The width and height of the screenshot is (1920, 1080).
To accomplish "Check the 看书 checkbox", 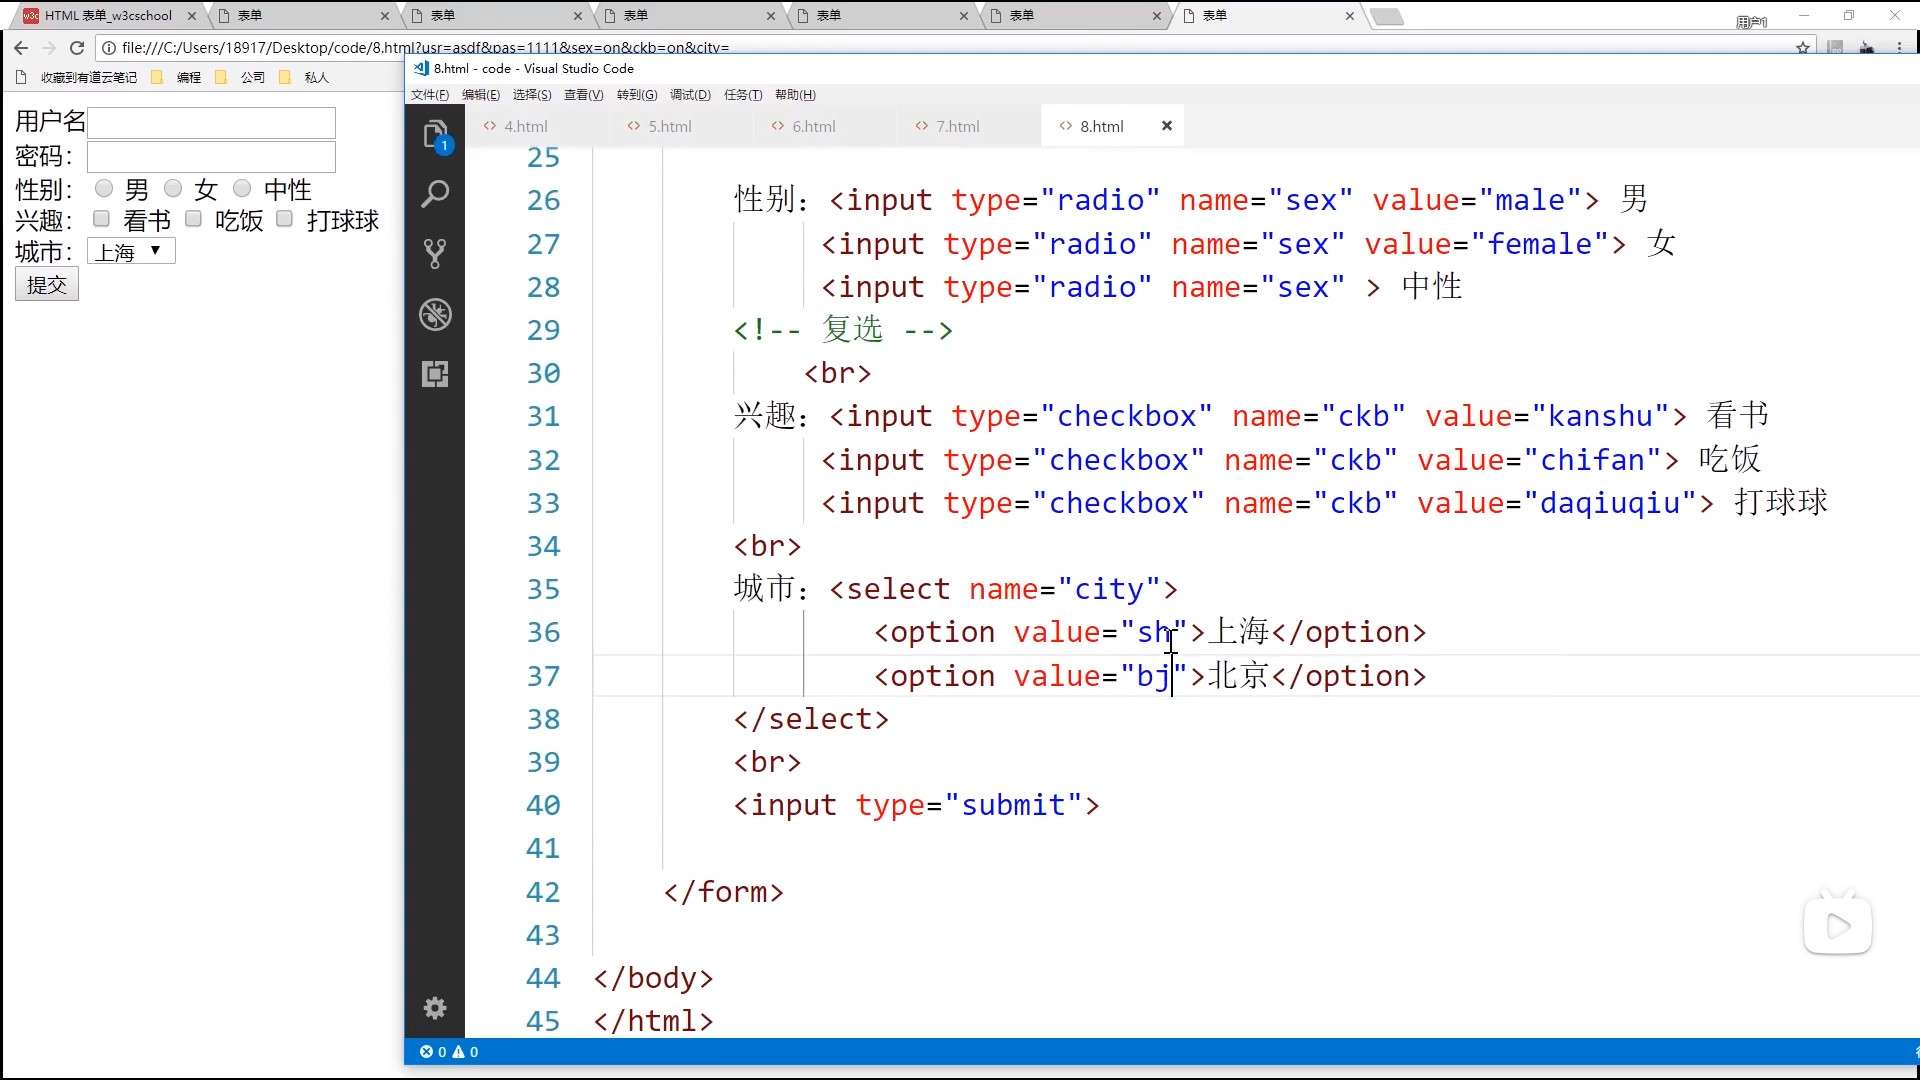I will [101, 219].
